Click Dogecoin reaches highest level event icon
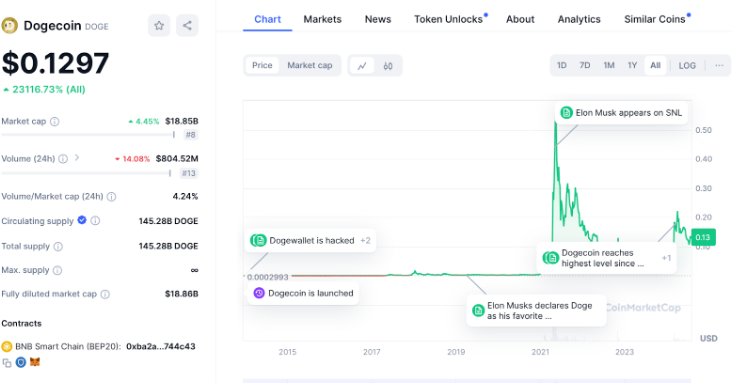 (x=550, y=258)
